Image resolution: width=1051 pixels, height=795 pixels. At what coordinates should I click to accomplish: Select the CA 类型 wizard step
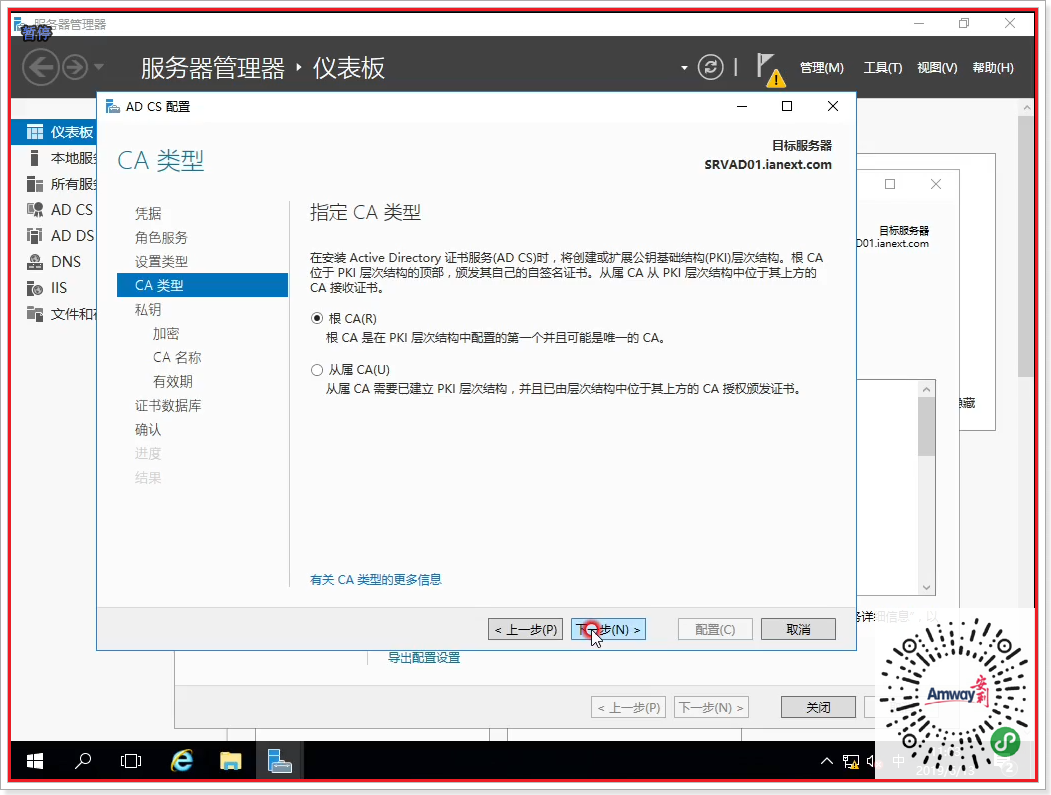point(202,285)
